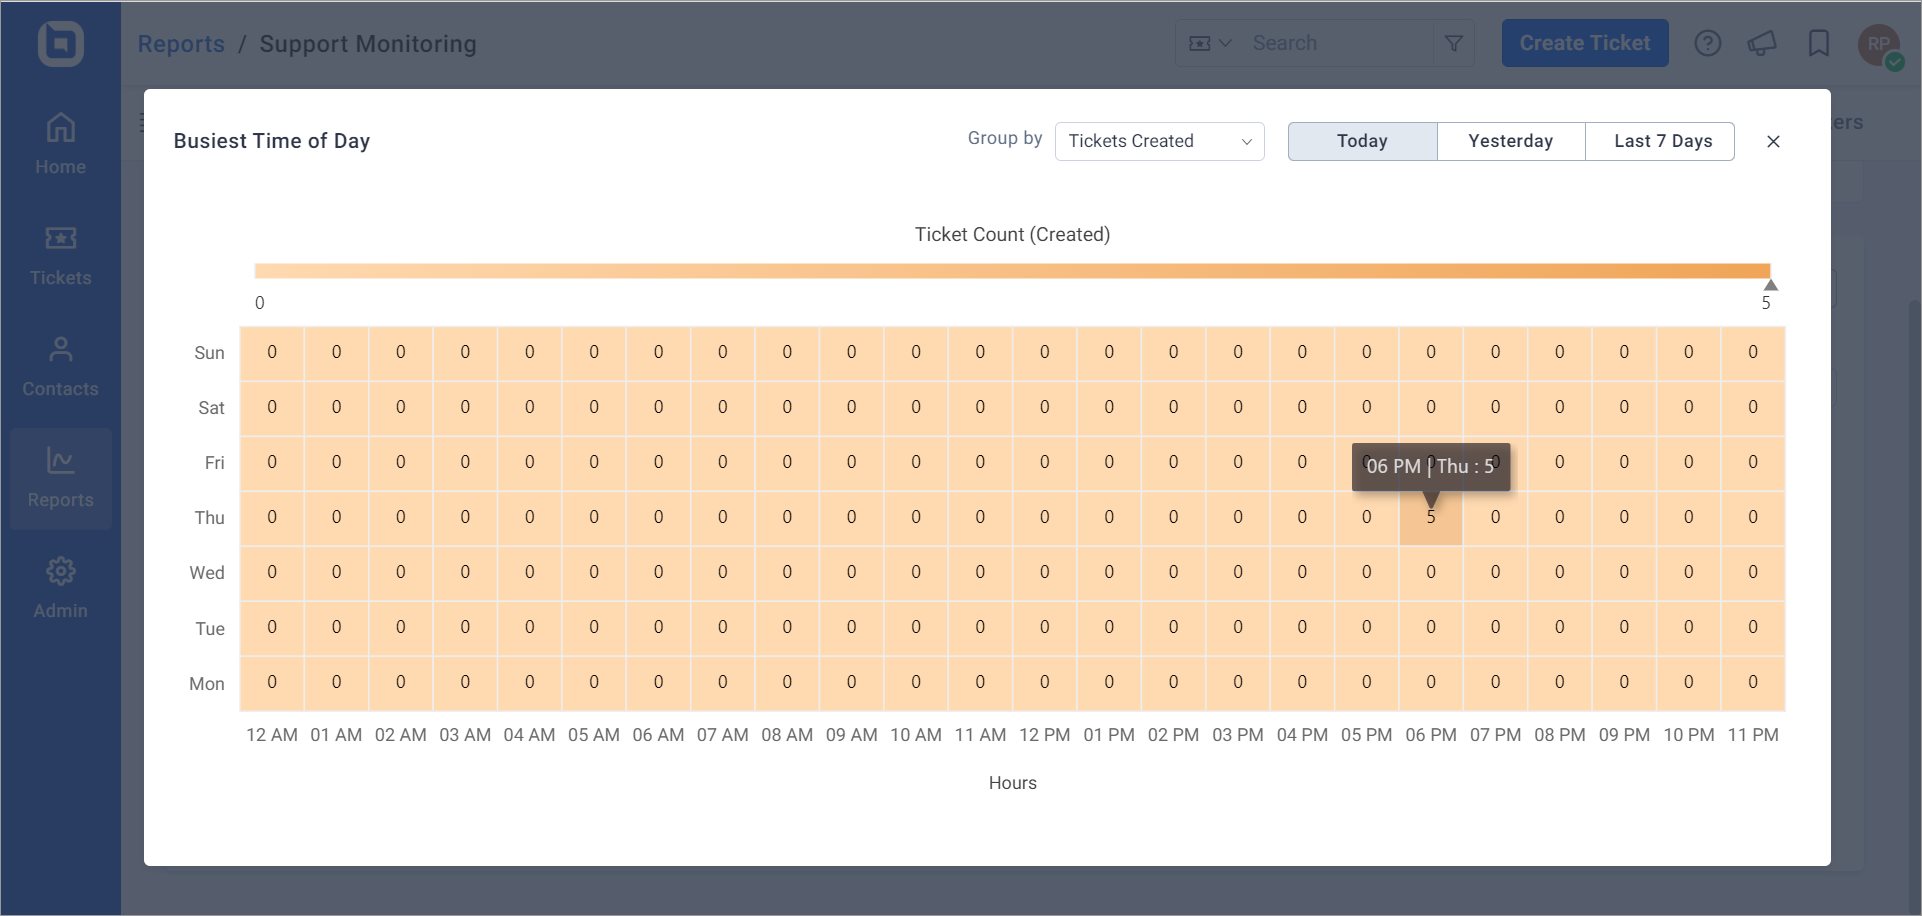1922x916 pixels.
Task: Click the '03 PM' hour axis label
Action: pos(1238,735)
